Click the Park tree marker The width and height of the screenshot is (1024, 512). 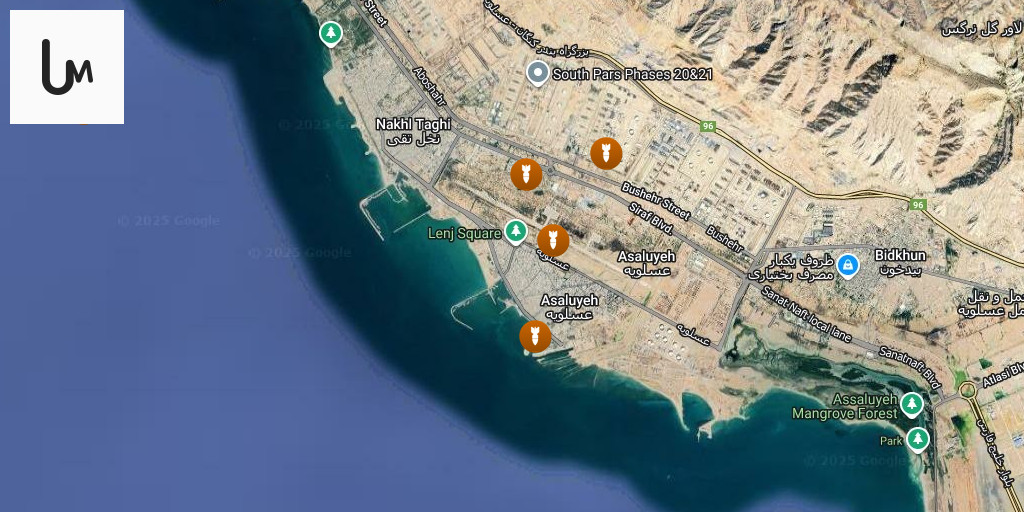click(x=918, y=440)
